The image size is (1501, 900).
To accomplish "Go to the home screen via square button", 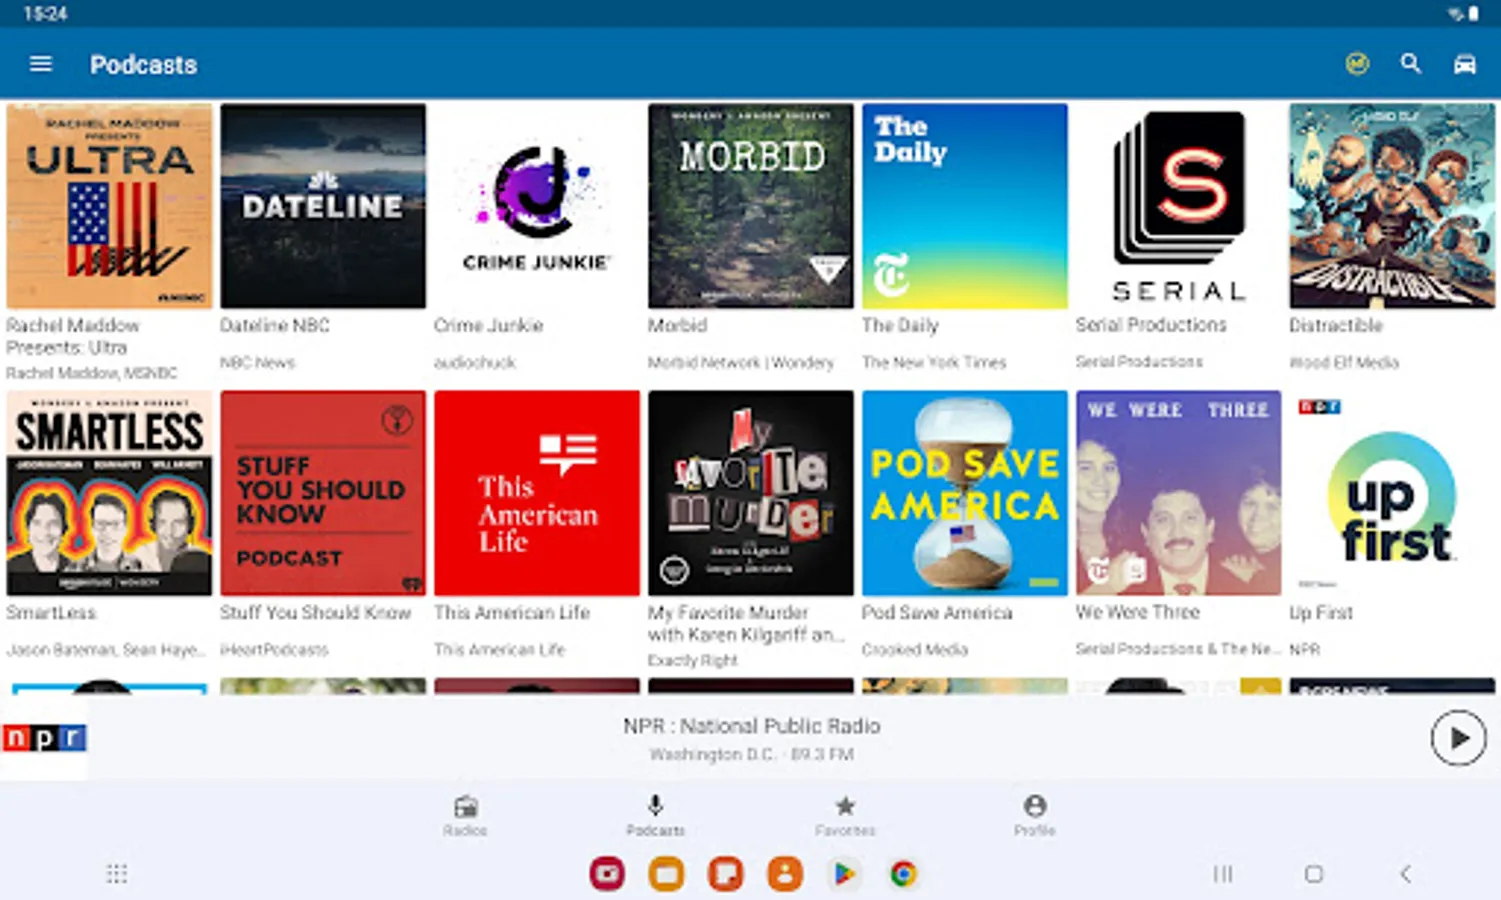I will 1314,874.
